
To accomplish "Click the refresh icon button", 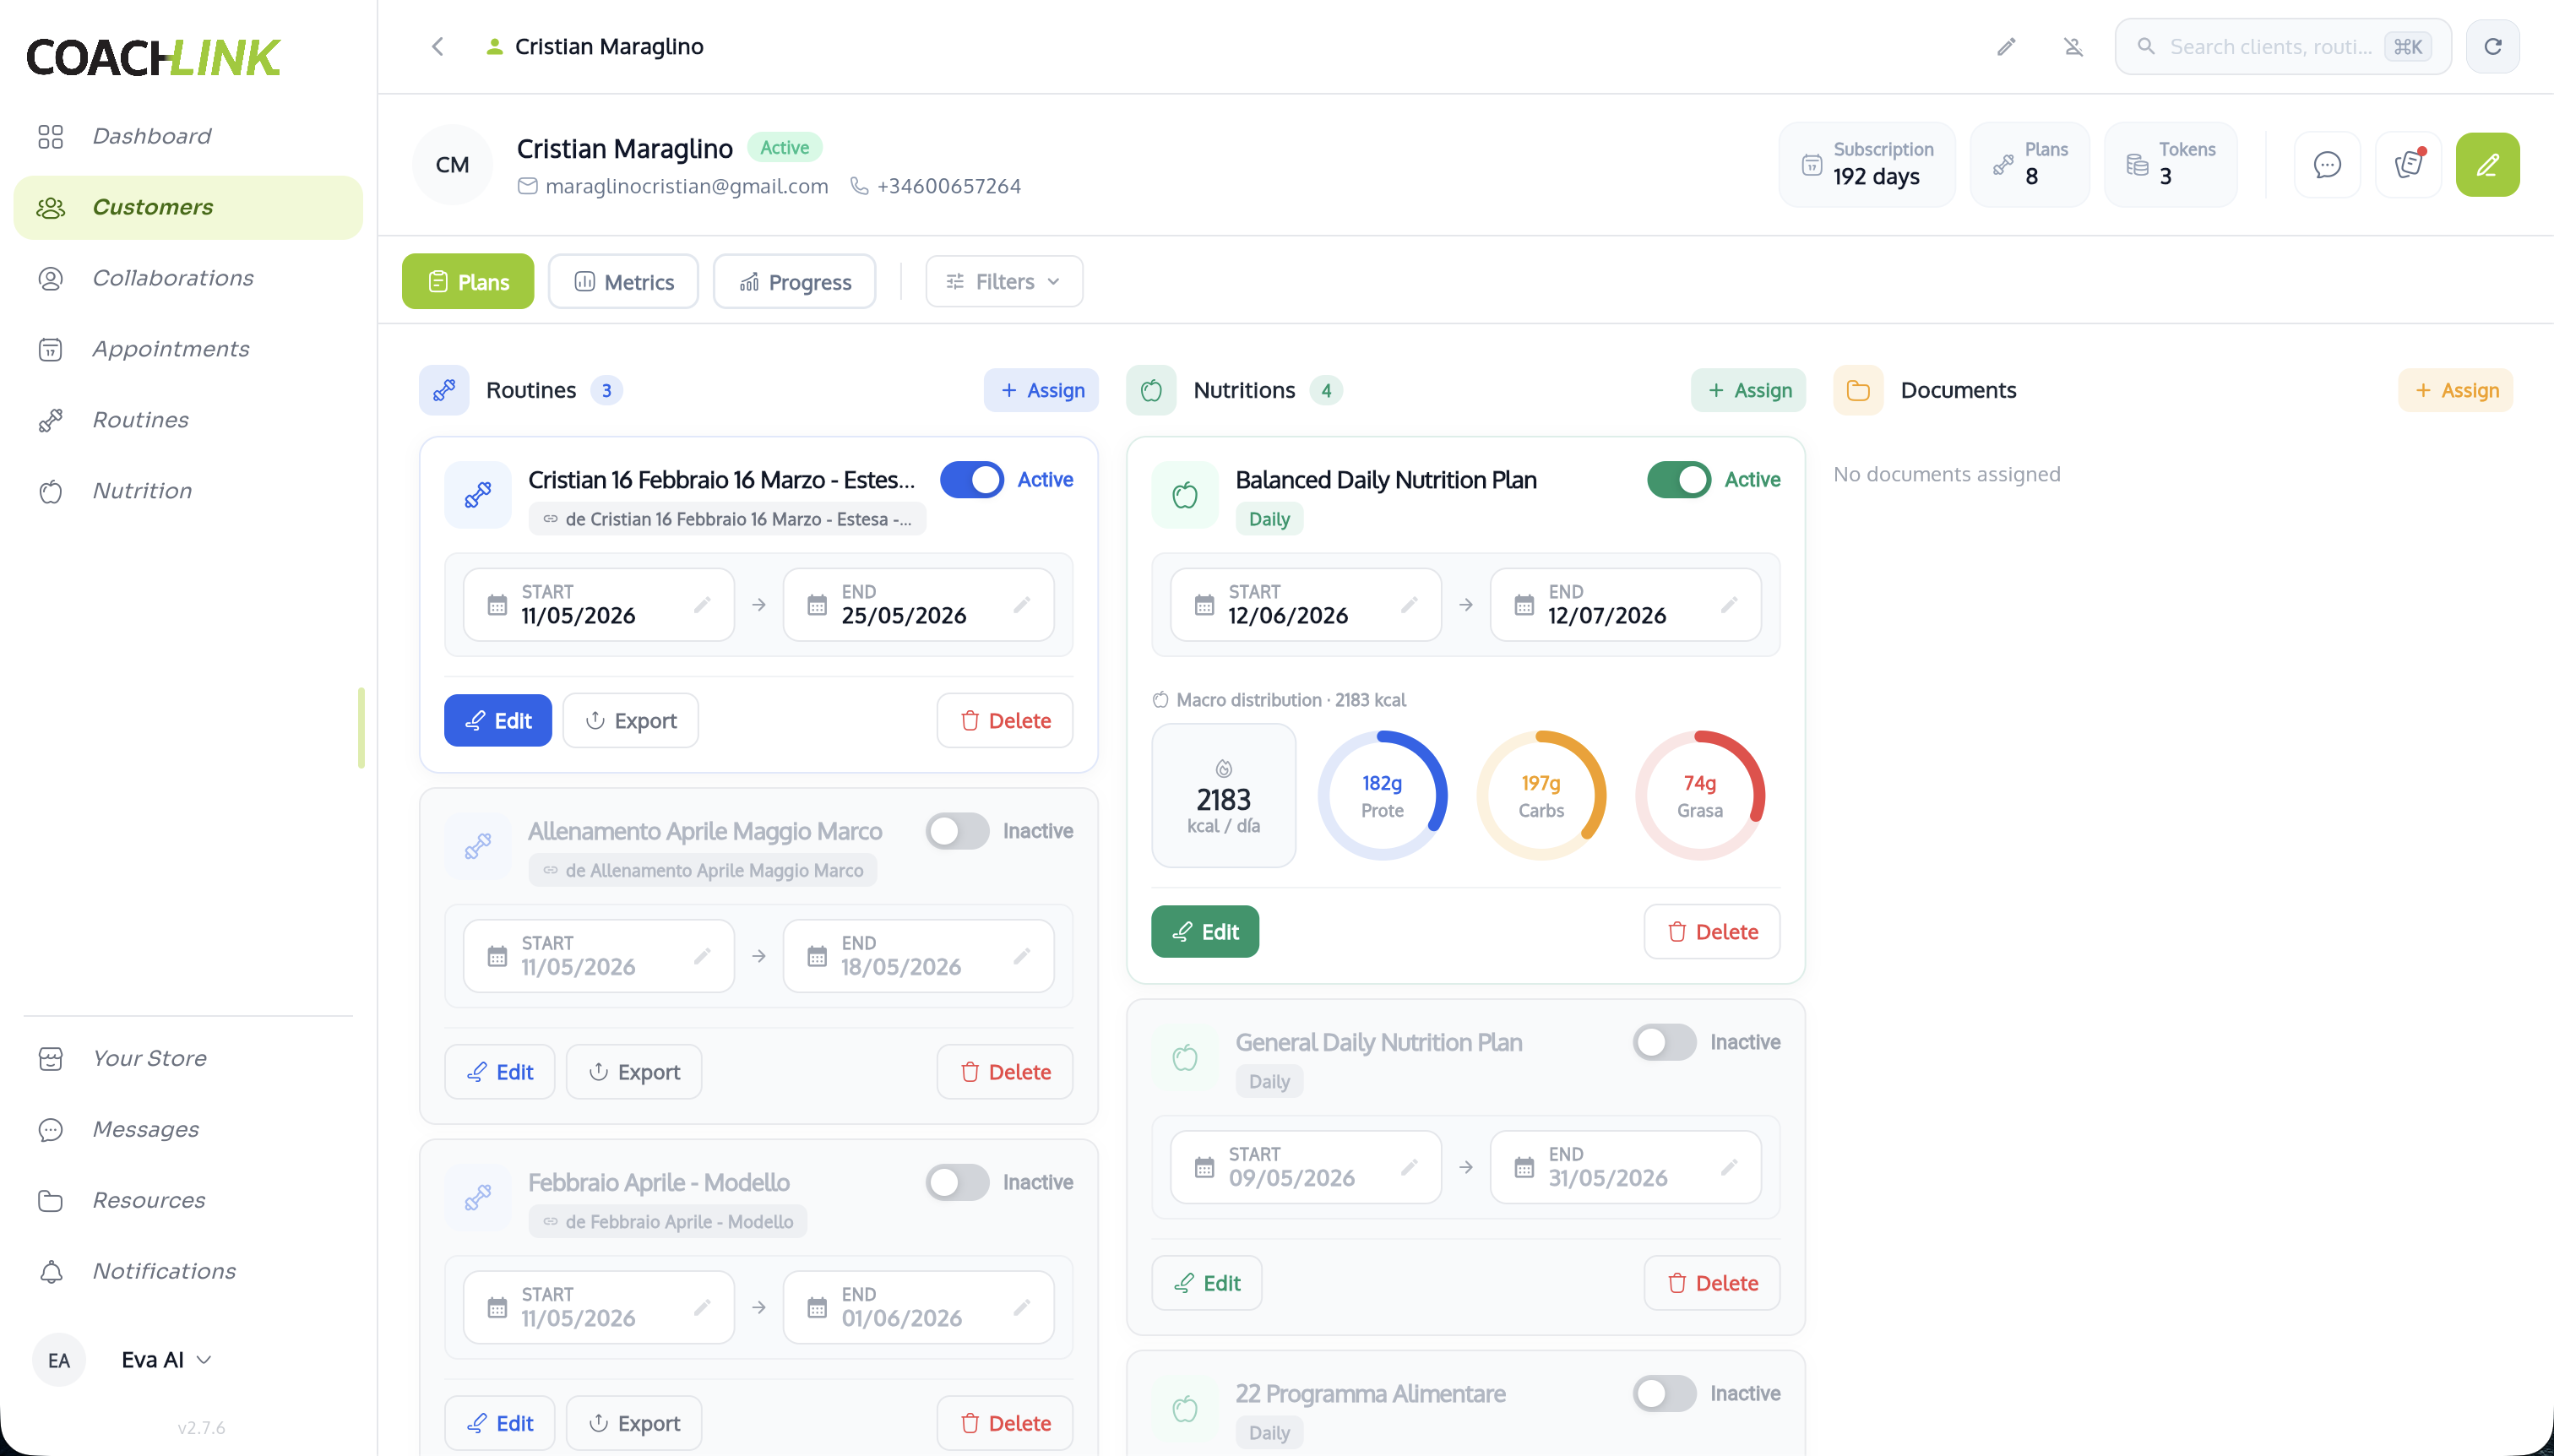I will tap(2492, 46).
